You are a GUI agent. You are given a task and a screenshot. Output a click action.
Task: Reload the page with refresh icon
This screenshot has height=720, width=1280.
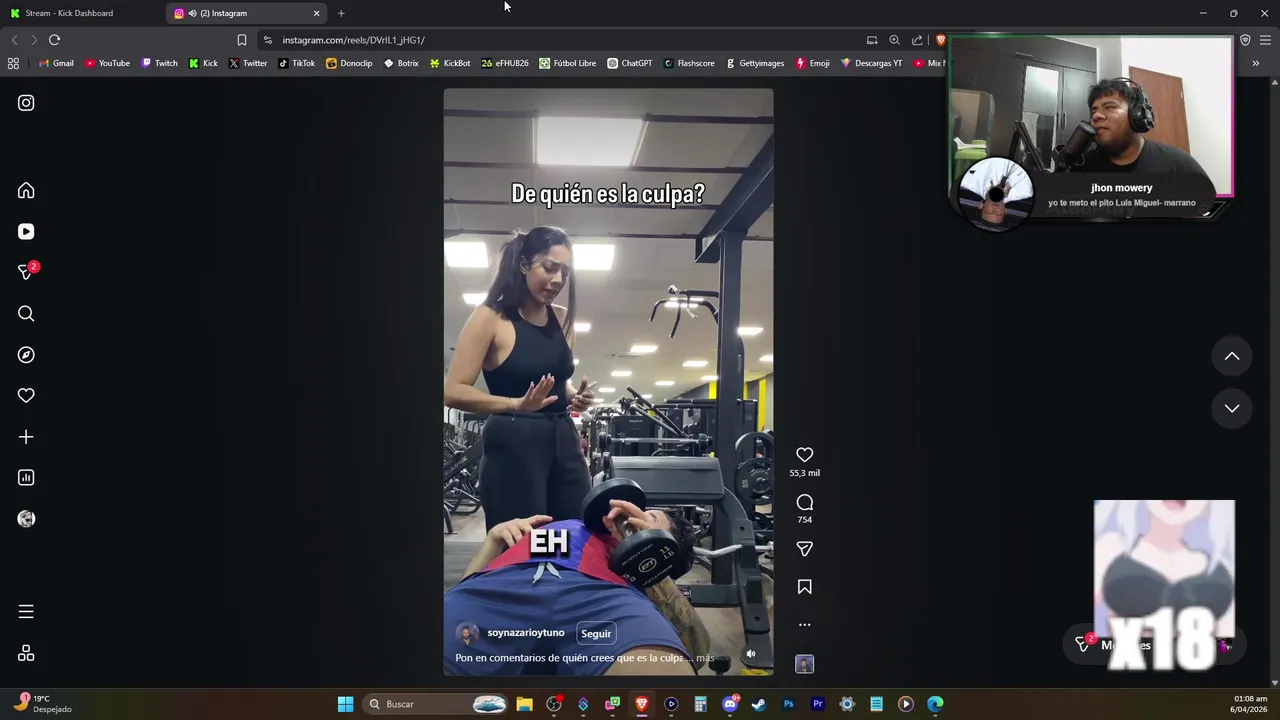[x=54, y=40]
